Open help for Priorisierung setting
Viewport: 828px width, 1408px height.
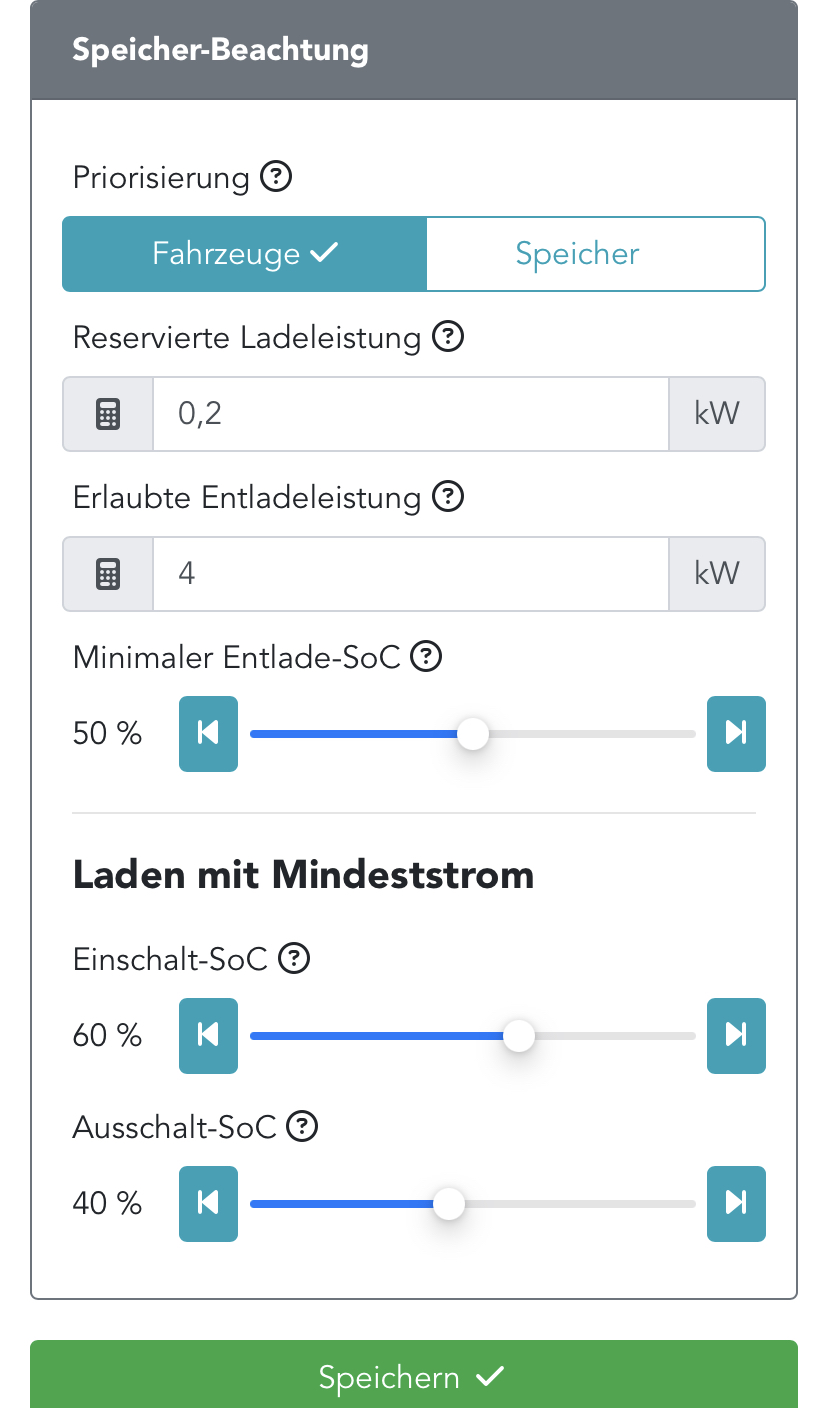[x=276, y=178]
